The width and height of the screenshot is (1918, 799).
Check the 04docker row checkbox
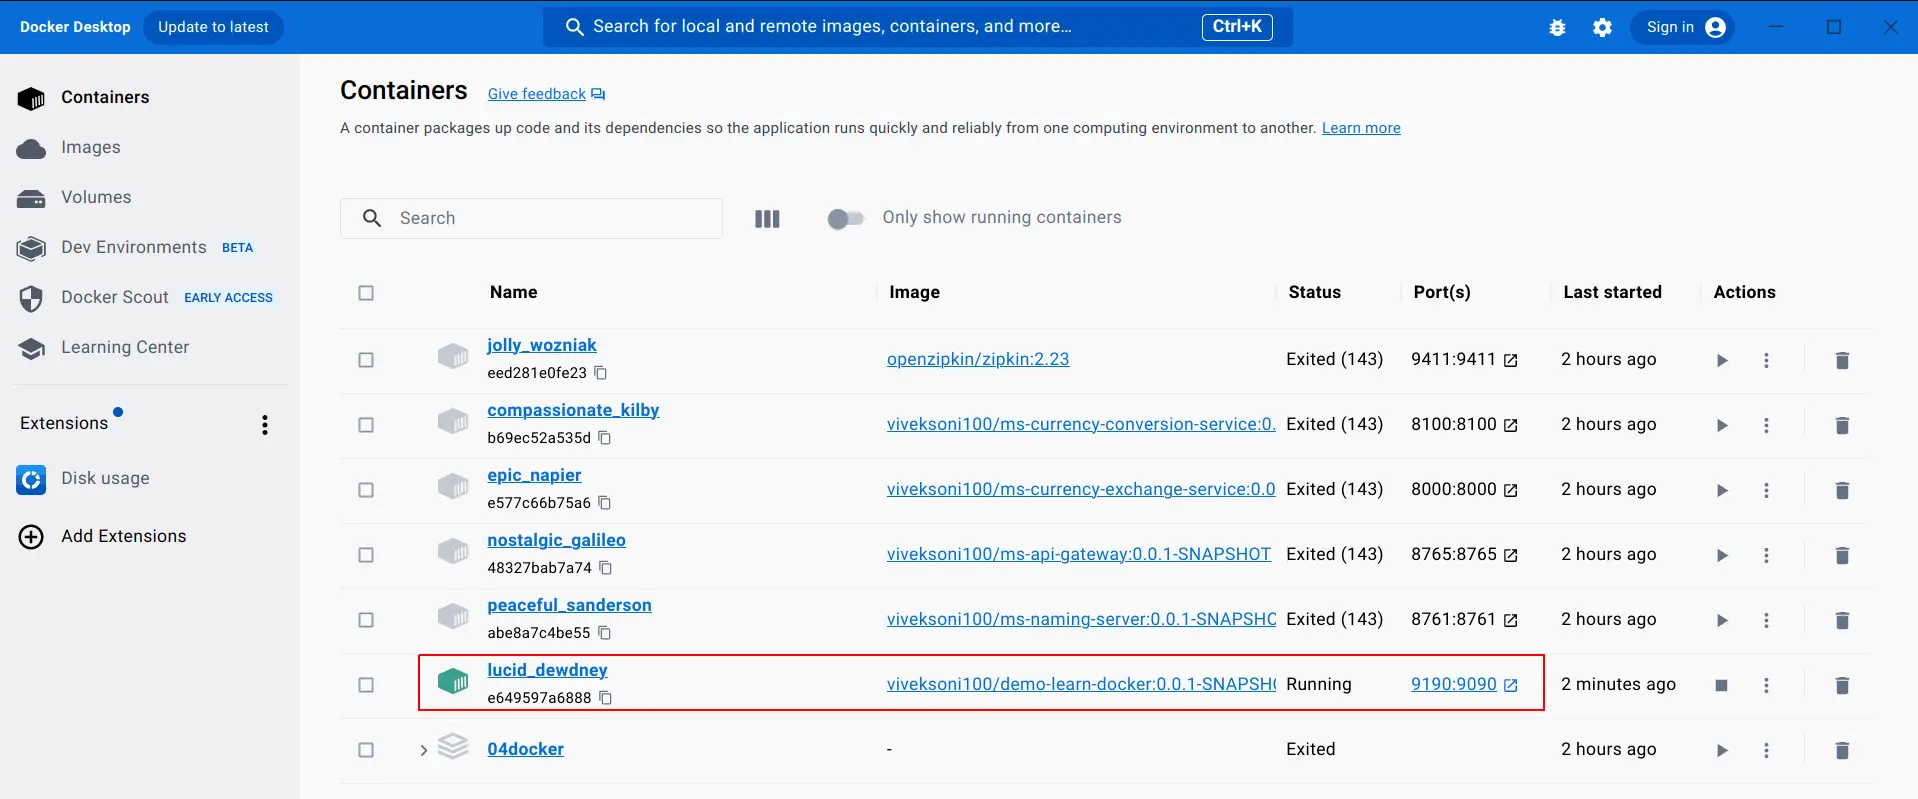[x=366, y=750]
